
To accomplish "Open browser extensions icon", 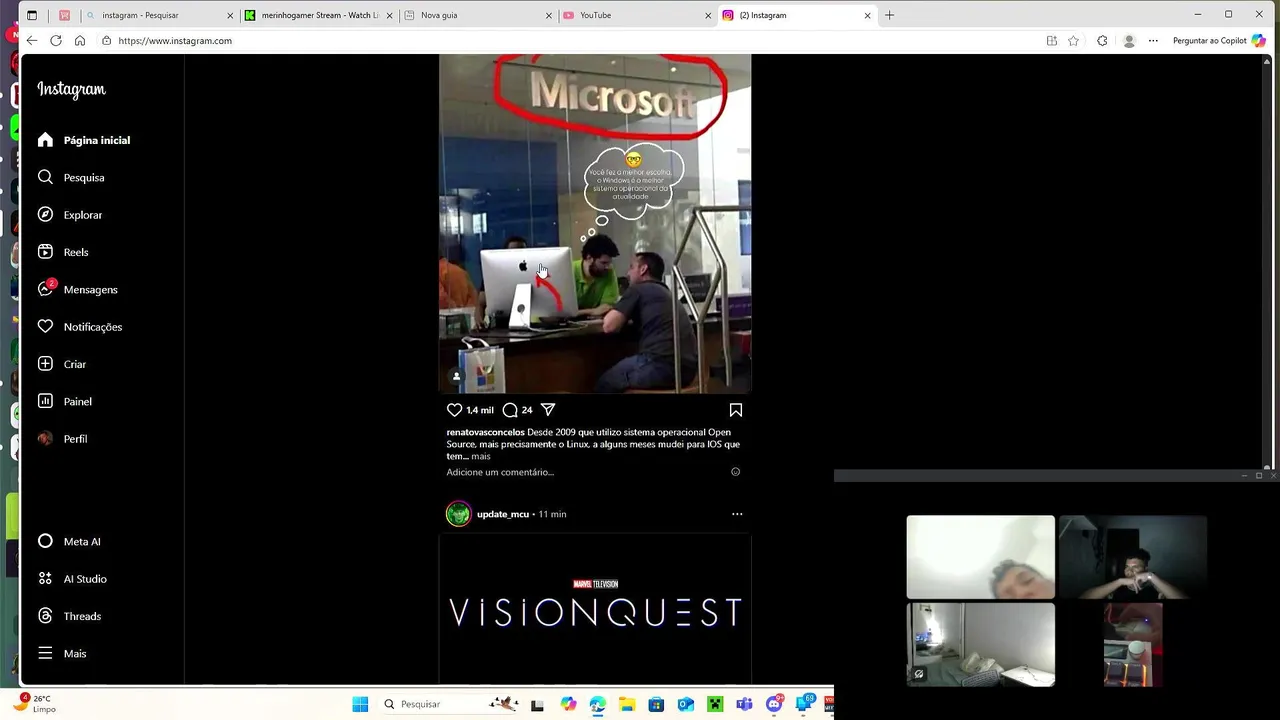I will coord(1102,41).
